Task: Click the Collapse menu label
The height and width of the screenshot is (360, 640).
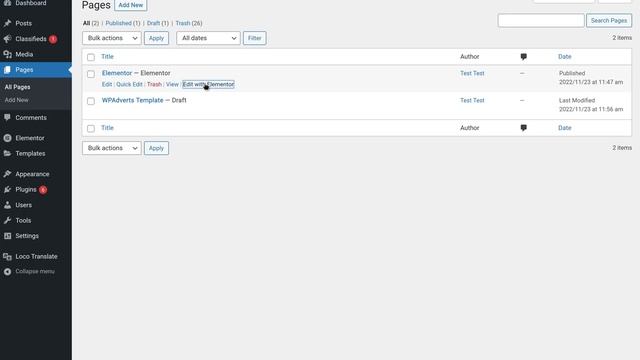Action: pyautogui.click(x=35, y=271)
